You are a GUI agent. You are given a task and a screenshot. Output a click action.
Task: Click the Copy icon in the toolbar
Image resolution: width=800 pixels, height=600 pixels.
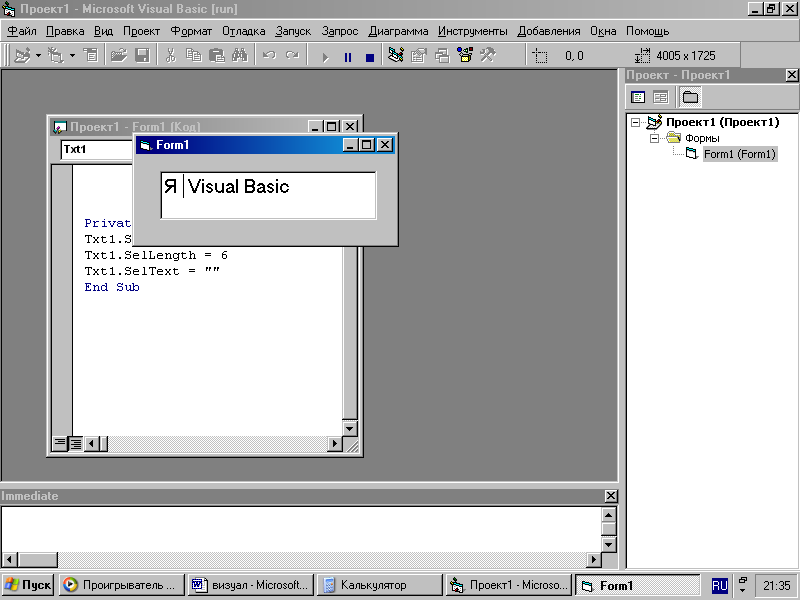point(193,55)
